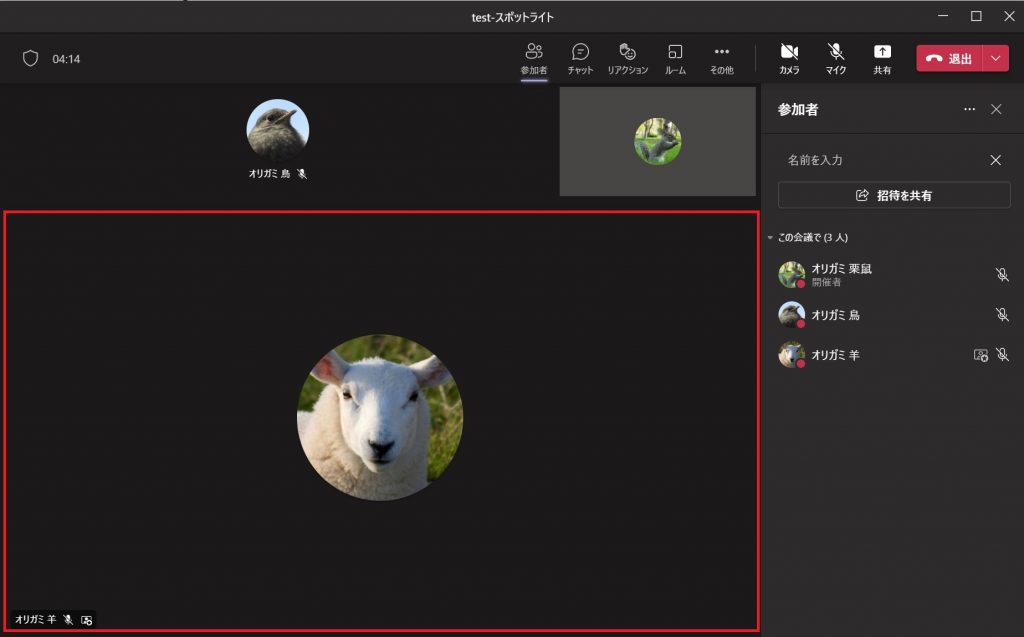1024x637 pixels.
Task: Click the window title test-スポットライト
Action: point(513,17)
